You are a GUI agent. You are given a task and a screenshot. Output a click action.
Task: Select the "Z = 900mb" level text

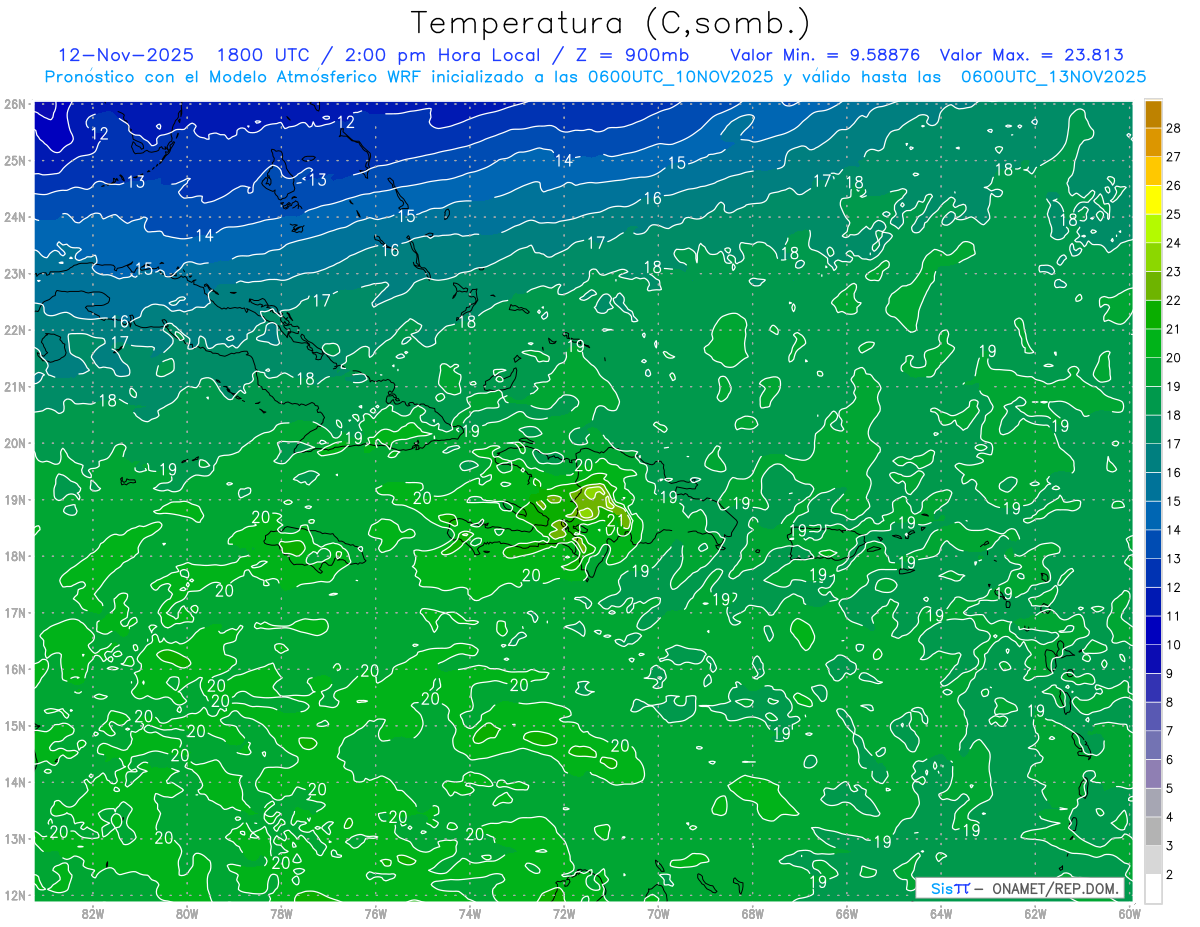[x=635, y=56]
